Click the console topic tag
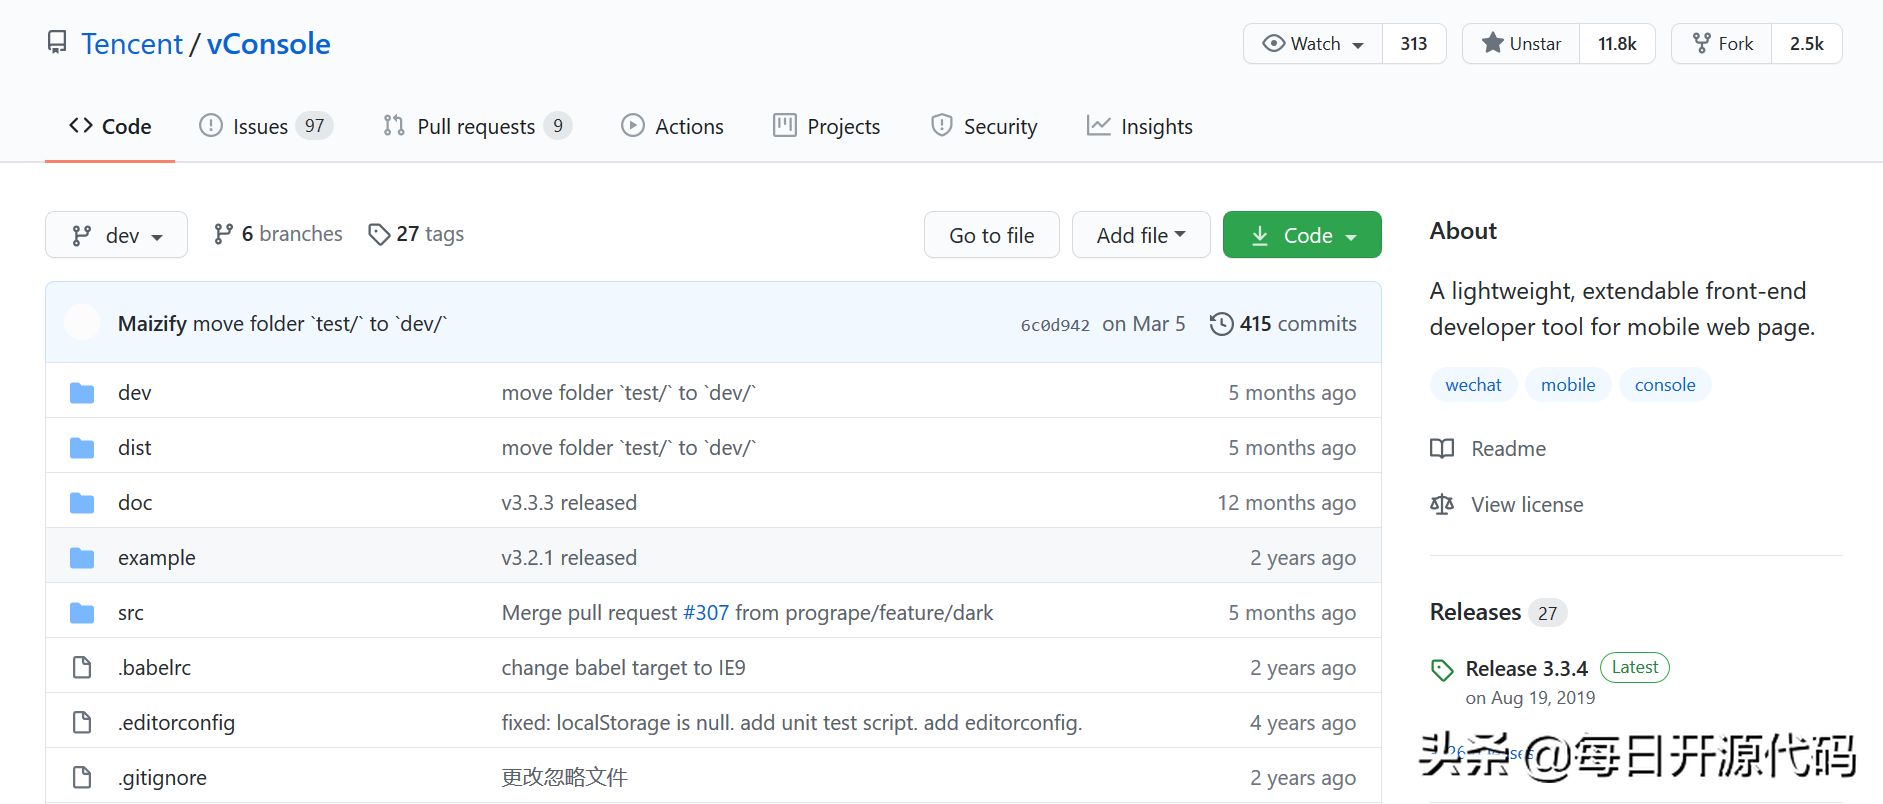This screenshot has height=804, width=1883. coord(1665,385)
